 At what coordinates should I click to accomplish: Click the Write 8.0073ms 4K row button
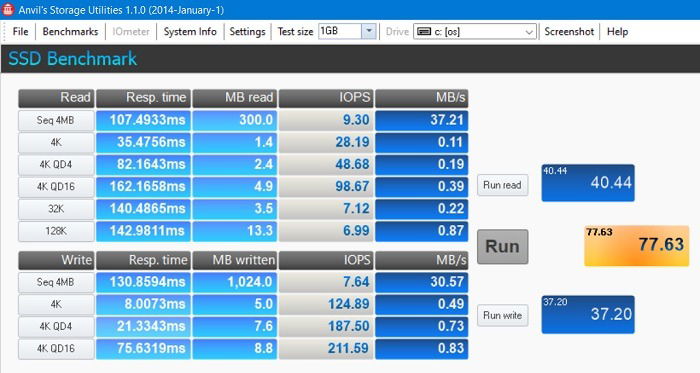tap(56, 304)
